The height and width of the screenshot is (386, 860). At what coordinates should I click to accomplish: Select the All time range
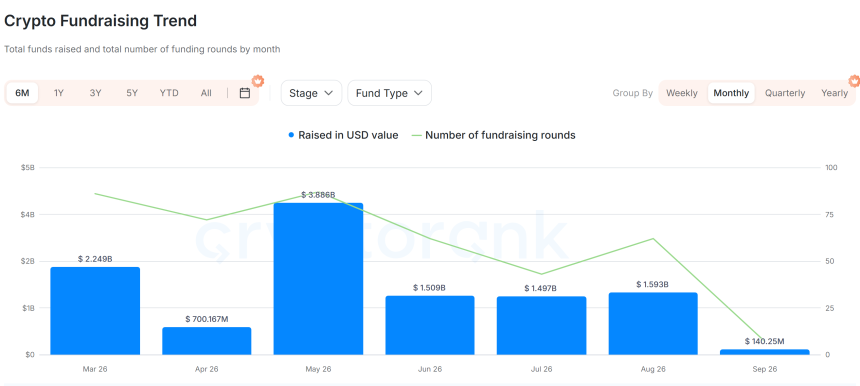pos(206,93)
